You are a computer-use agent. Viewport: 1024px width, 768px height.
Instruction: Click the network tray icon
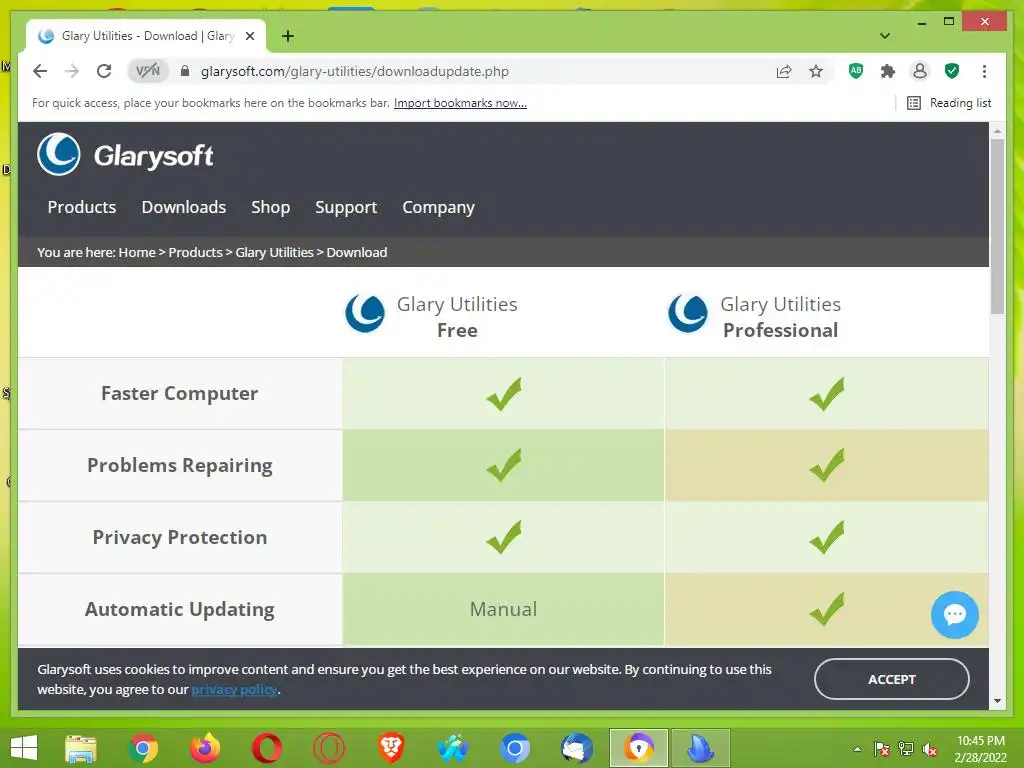[906, 749]
